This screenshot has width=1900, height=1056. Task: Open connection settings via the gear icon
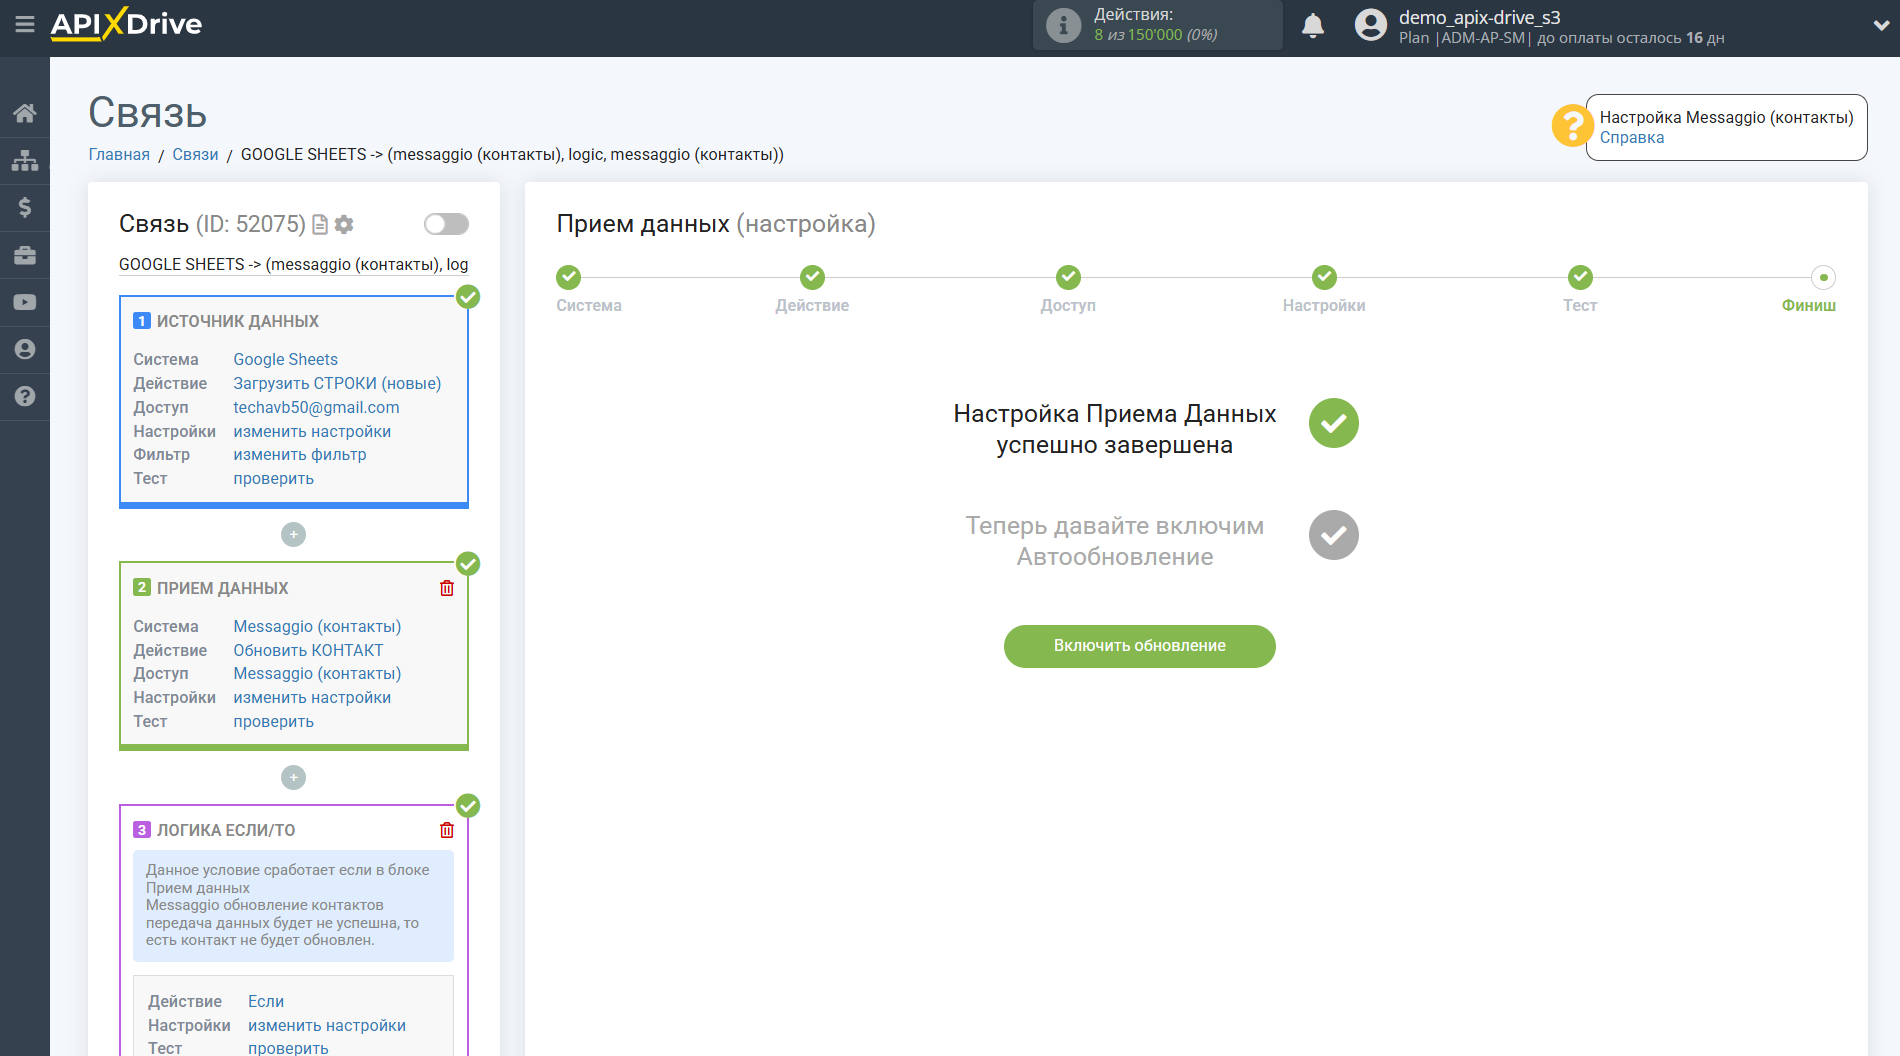tap(344, 224)
